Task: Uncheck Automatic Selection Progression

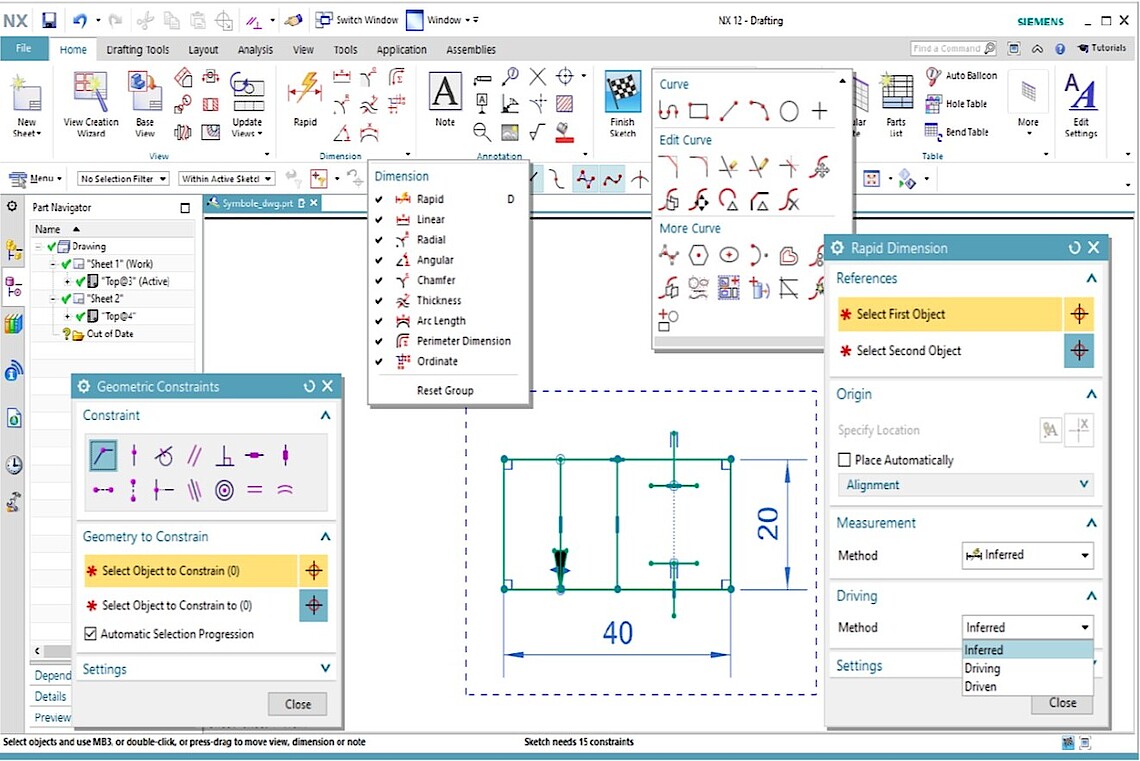Action: 91,634
